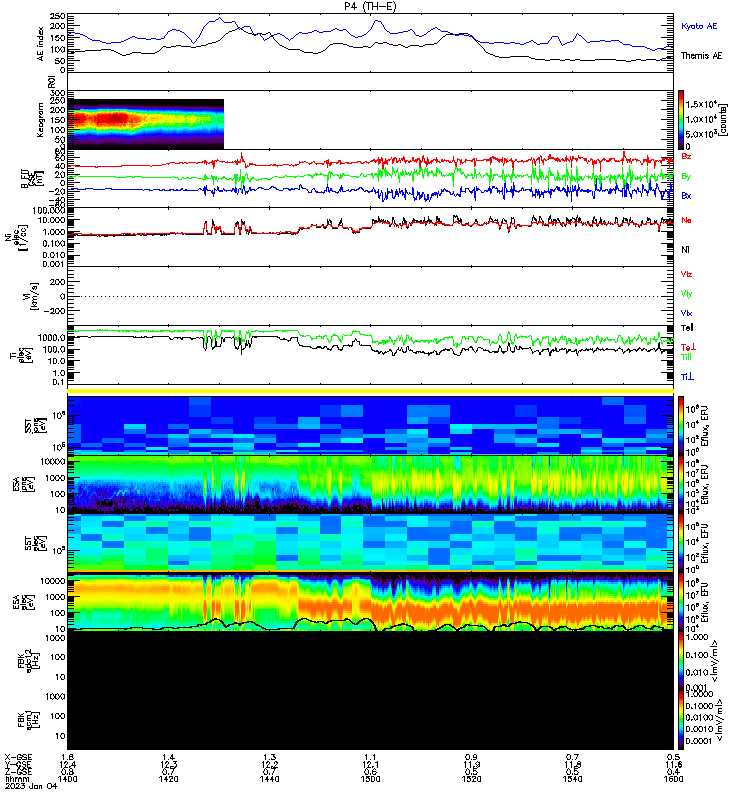The height and width of the screenshot is (800, 750).
Task: Click the X-GSE value '1.8'
Action: [x=67, y=757]
